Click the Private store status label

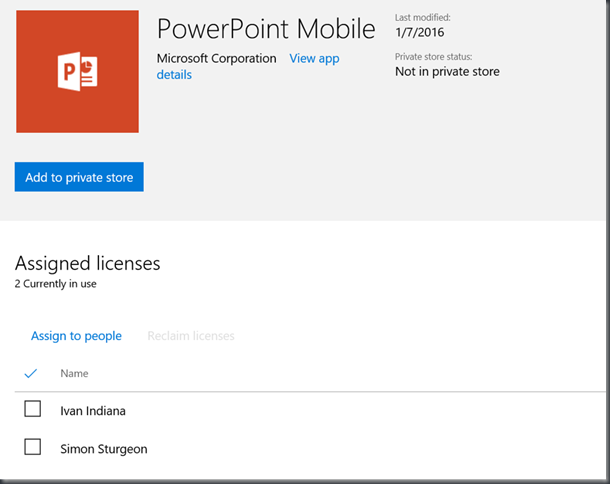pyautogui.click(x=434, y=57)
